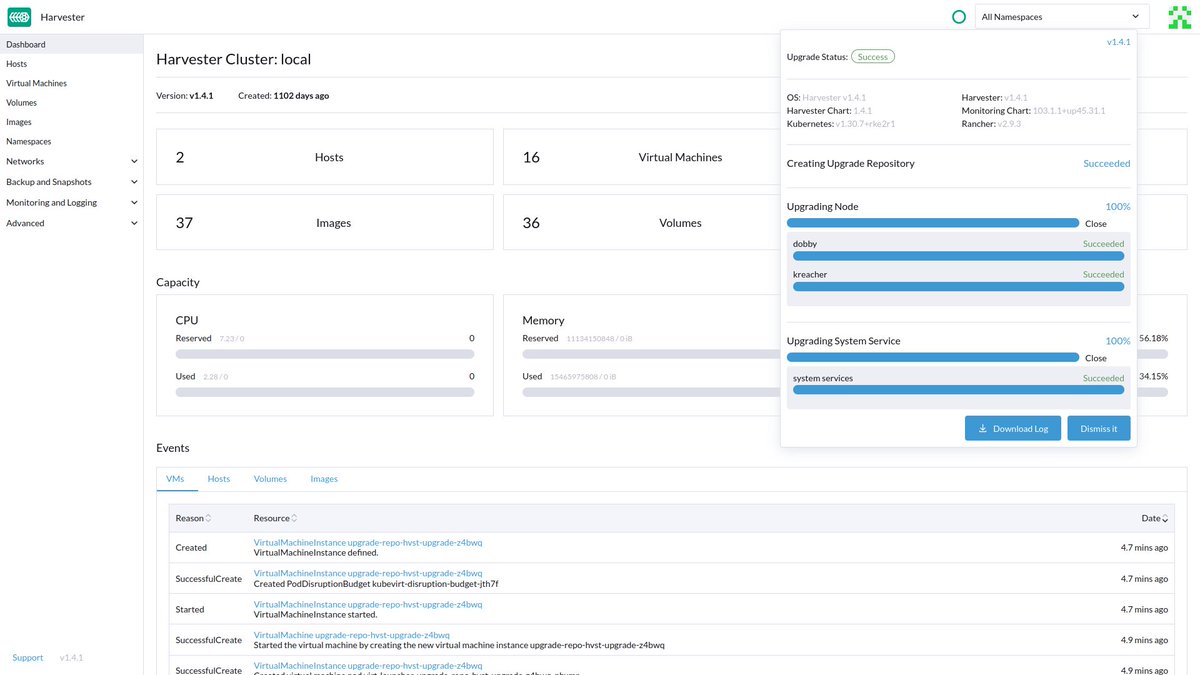The height and width of the screenshot is (675, 1200).
Task: Open VirtualMachine upgrade-repo-hvst-upgrade-z4bwq link
Action: click(352, 635)
